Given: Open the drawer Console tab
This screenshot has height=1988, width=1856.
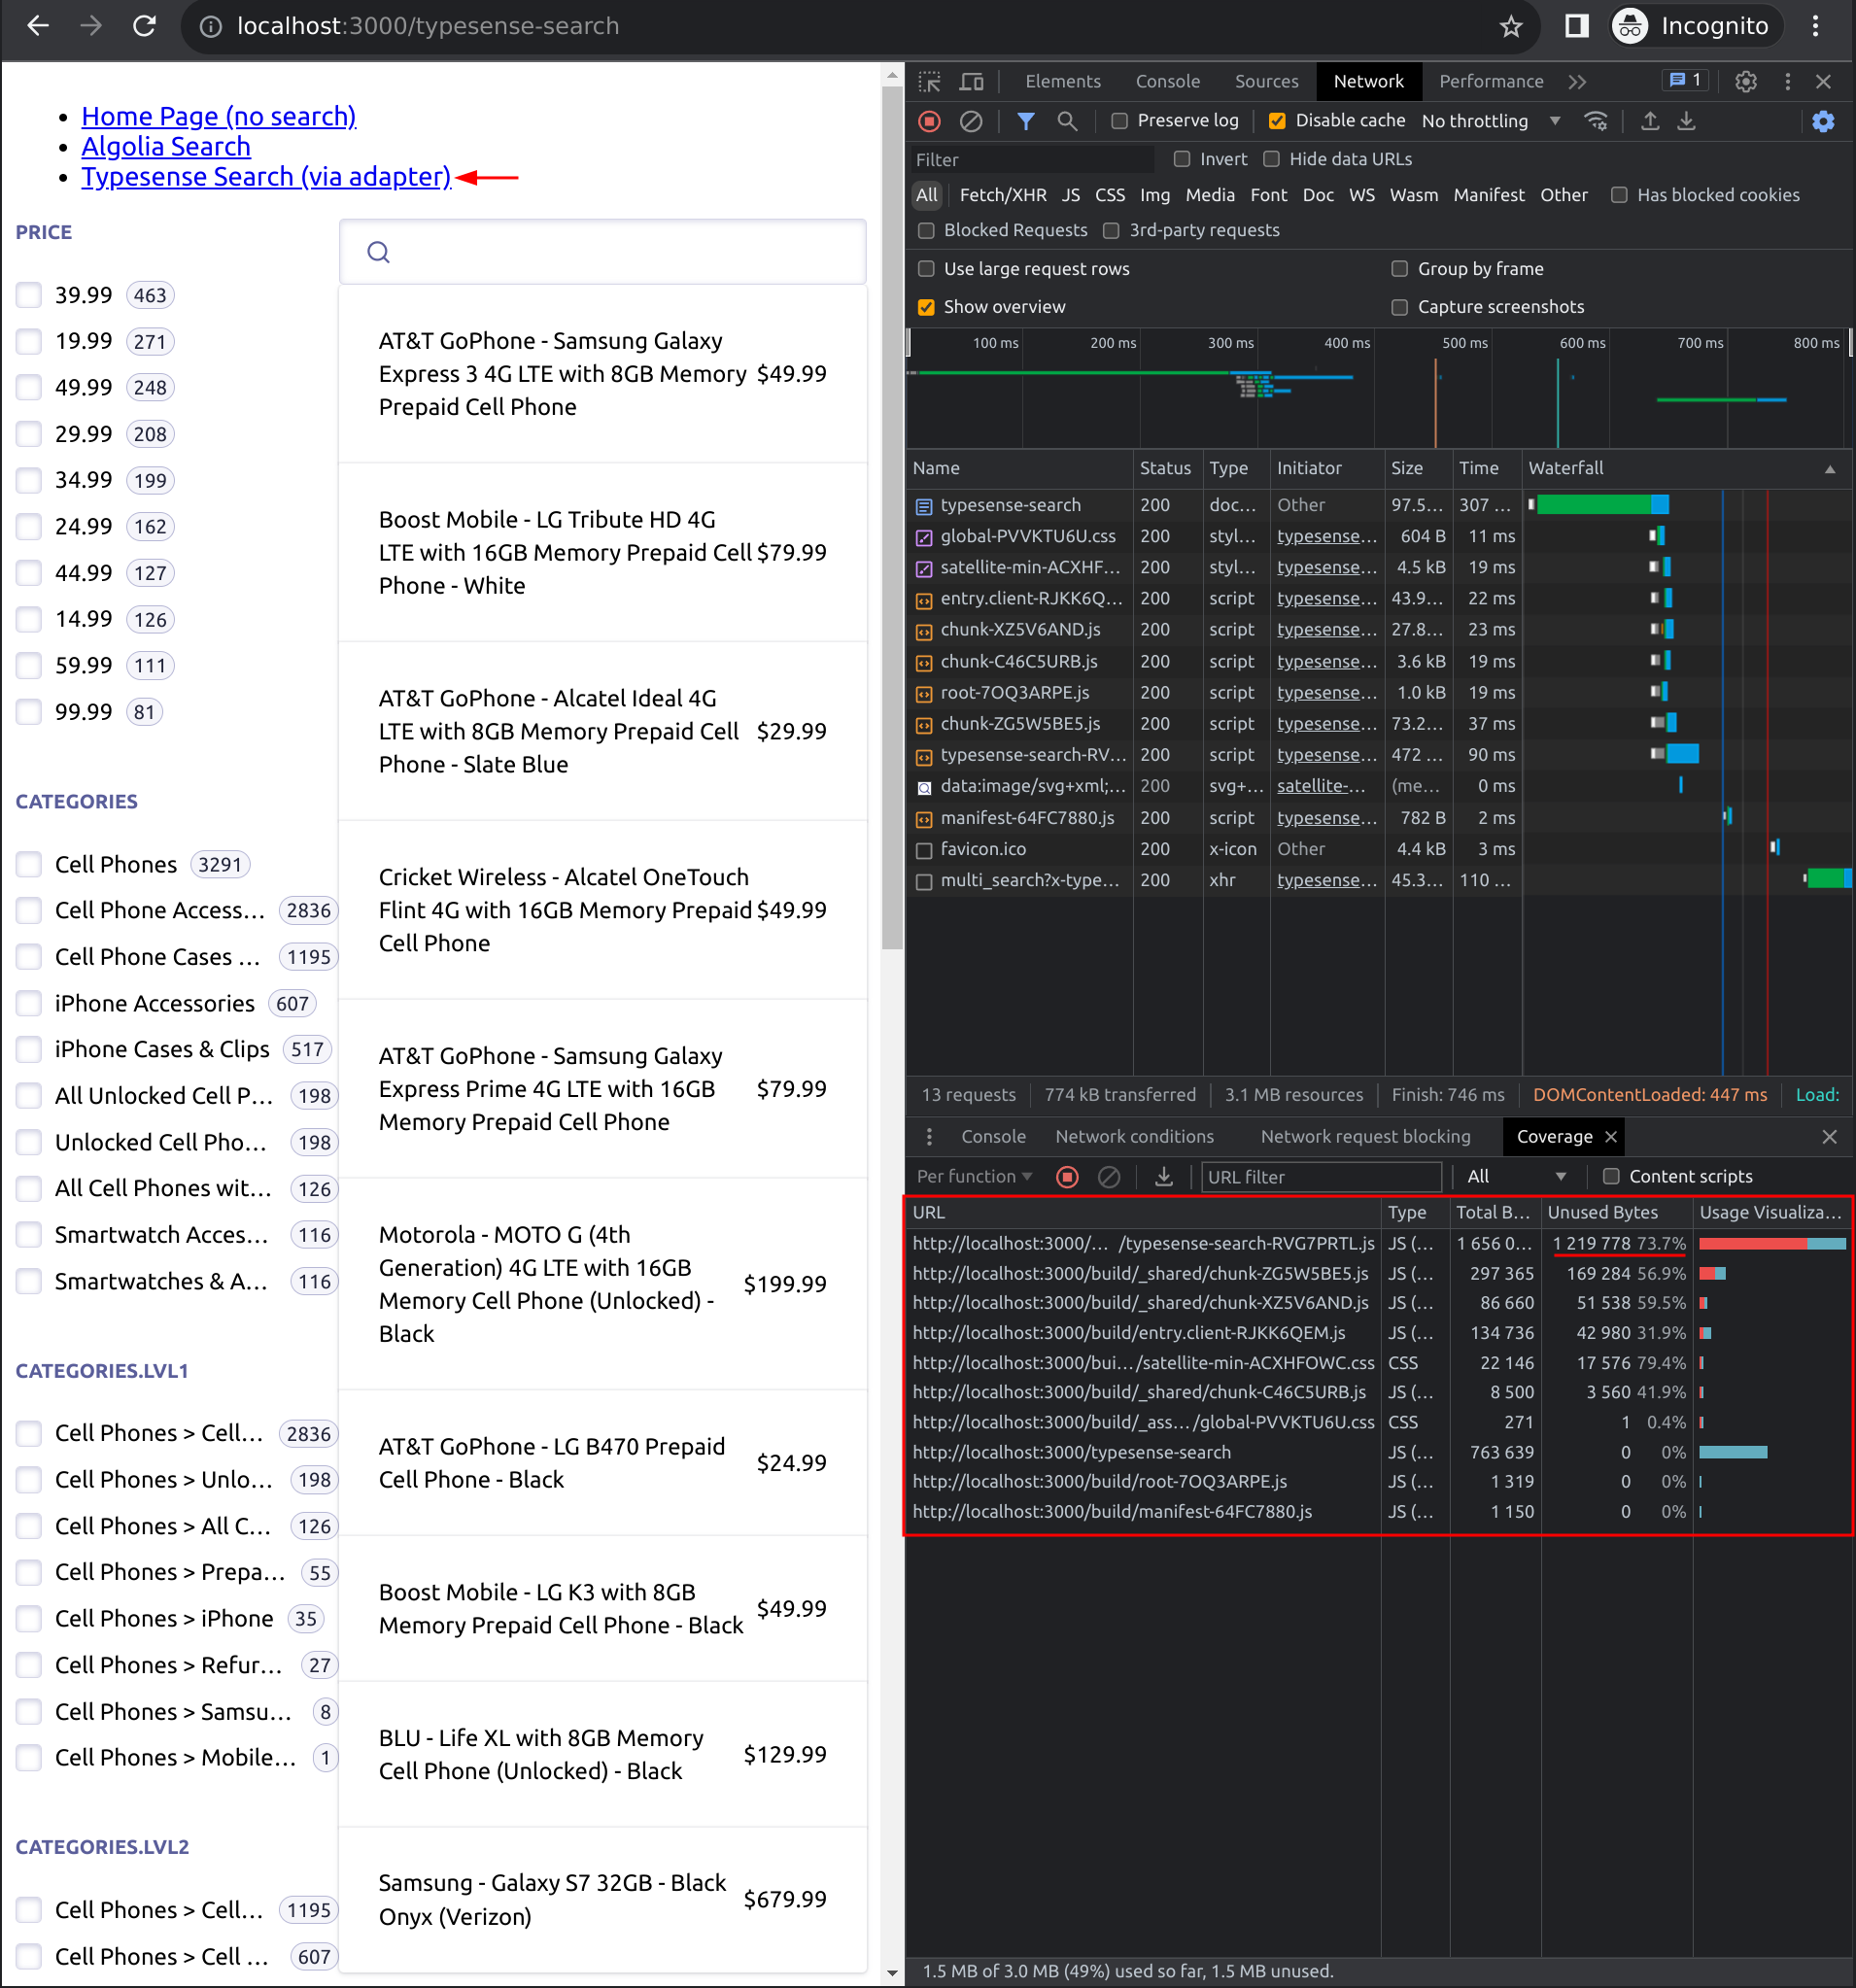Looking at the screenshot, I should click(993, 1137).
